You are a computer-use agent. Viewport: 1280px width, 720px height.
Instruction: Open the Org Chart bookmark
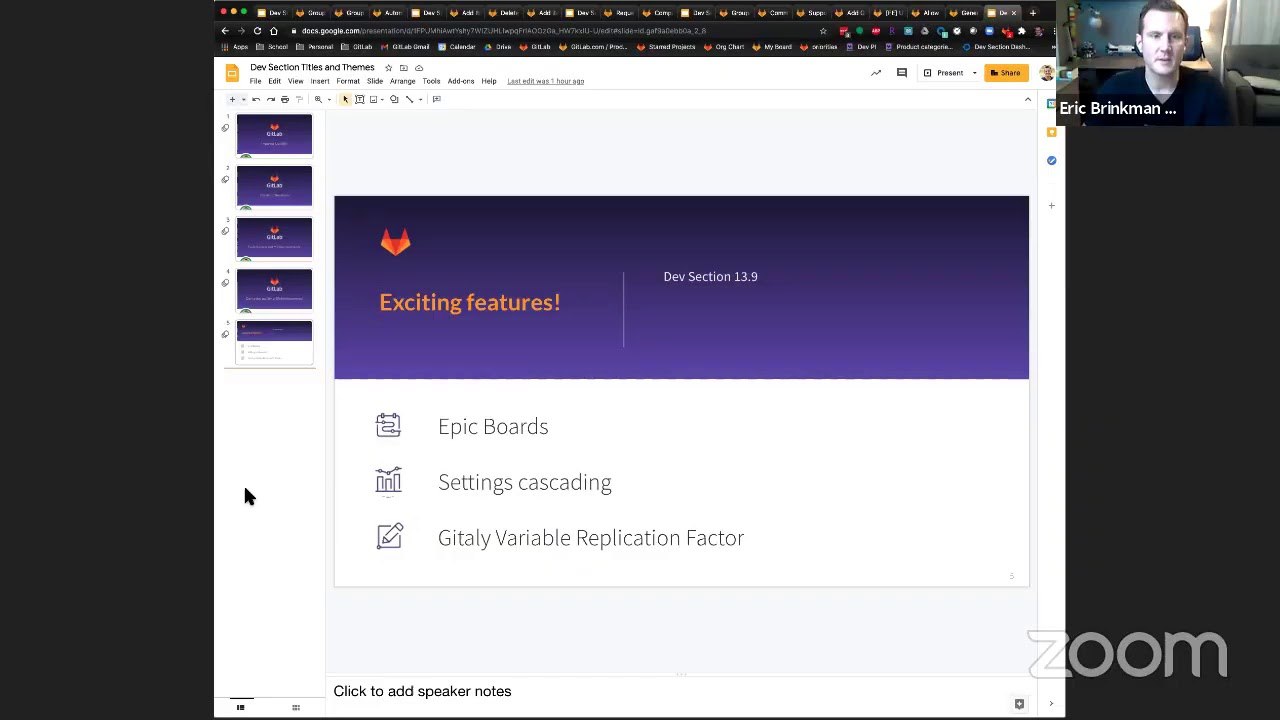724,47
